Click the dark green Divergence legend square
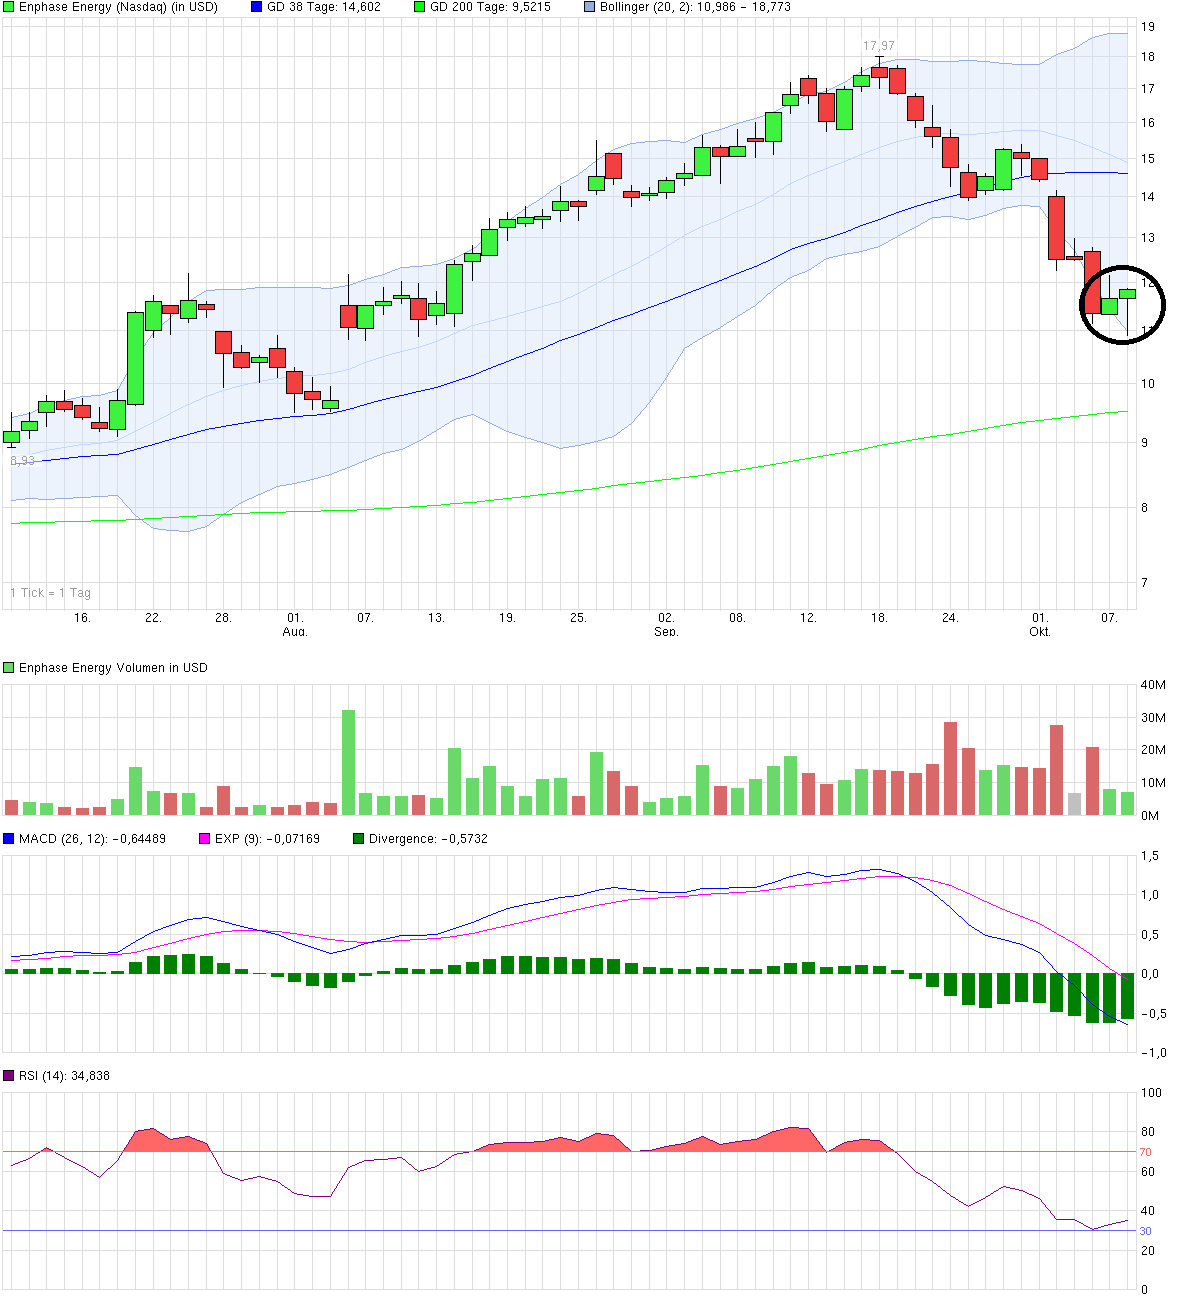1197x1305 pixels. tap(359, 839)
